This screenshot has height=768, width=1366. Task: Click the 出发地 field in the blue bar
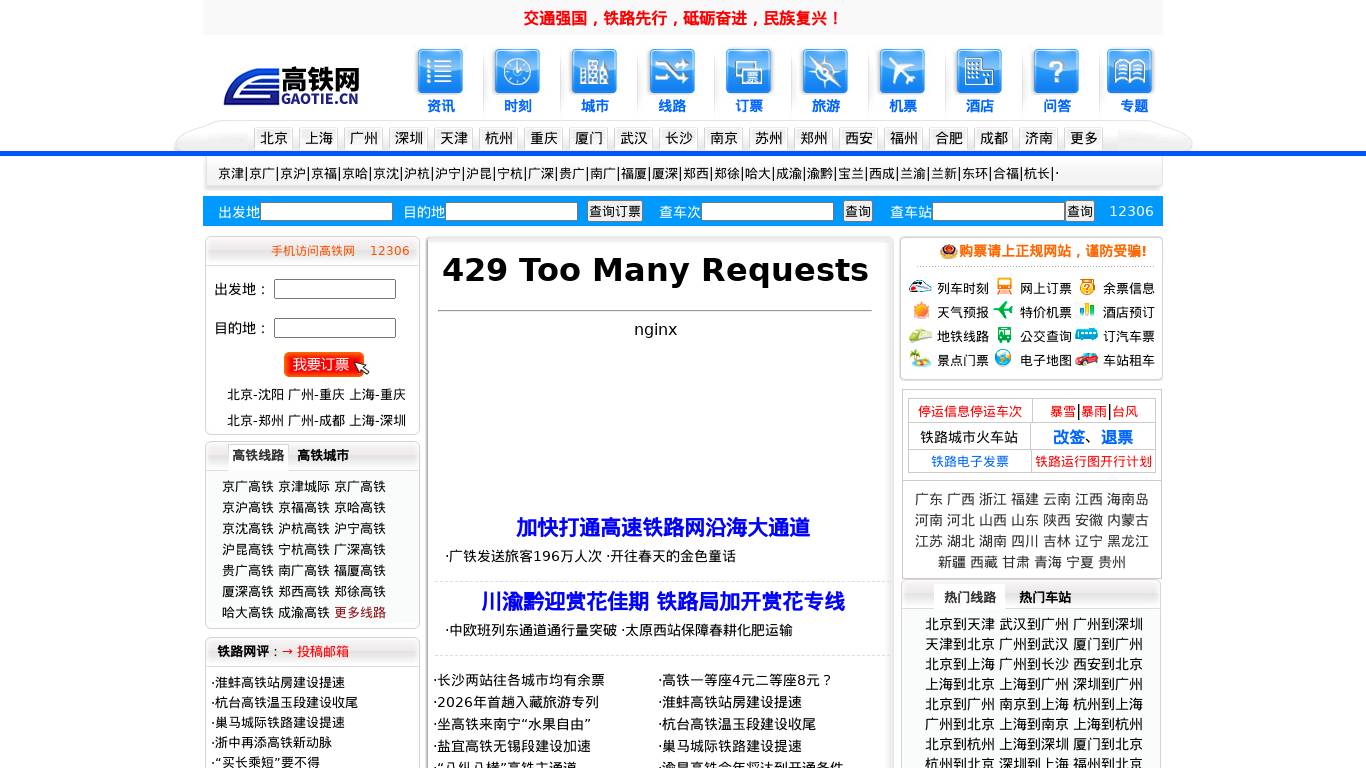pos(326,212)
